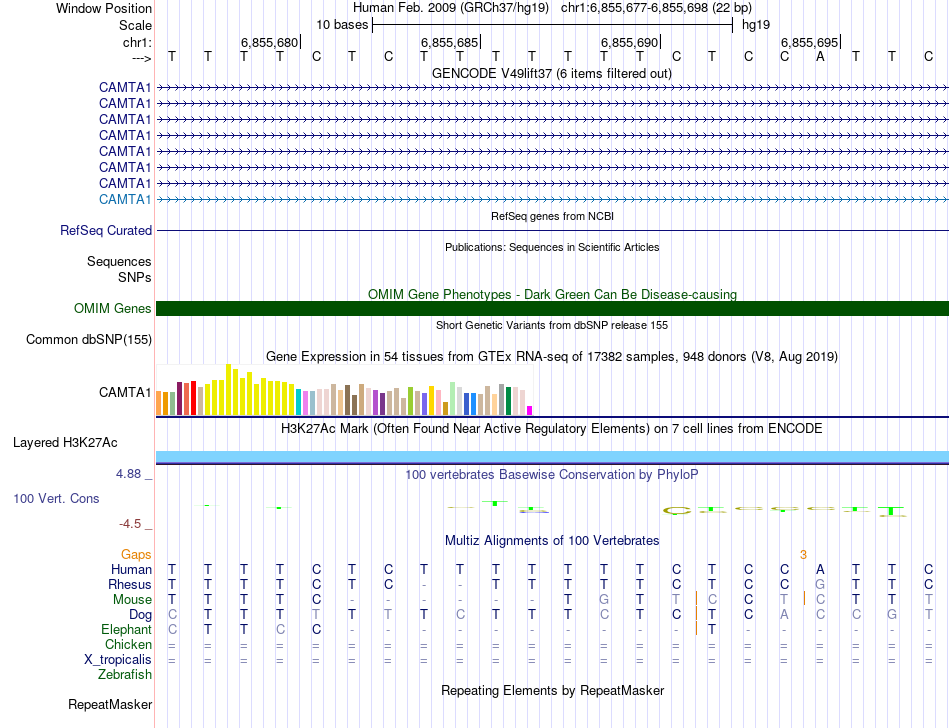Screen dimensions: 950x728
Task: Select the 100 Vert. Cons track label
Action: tap(56, 498)
